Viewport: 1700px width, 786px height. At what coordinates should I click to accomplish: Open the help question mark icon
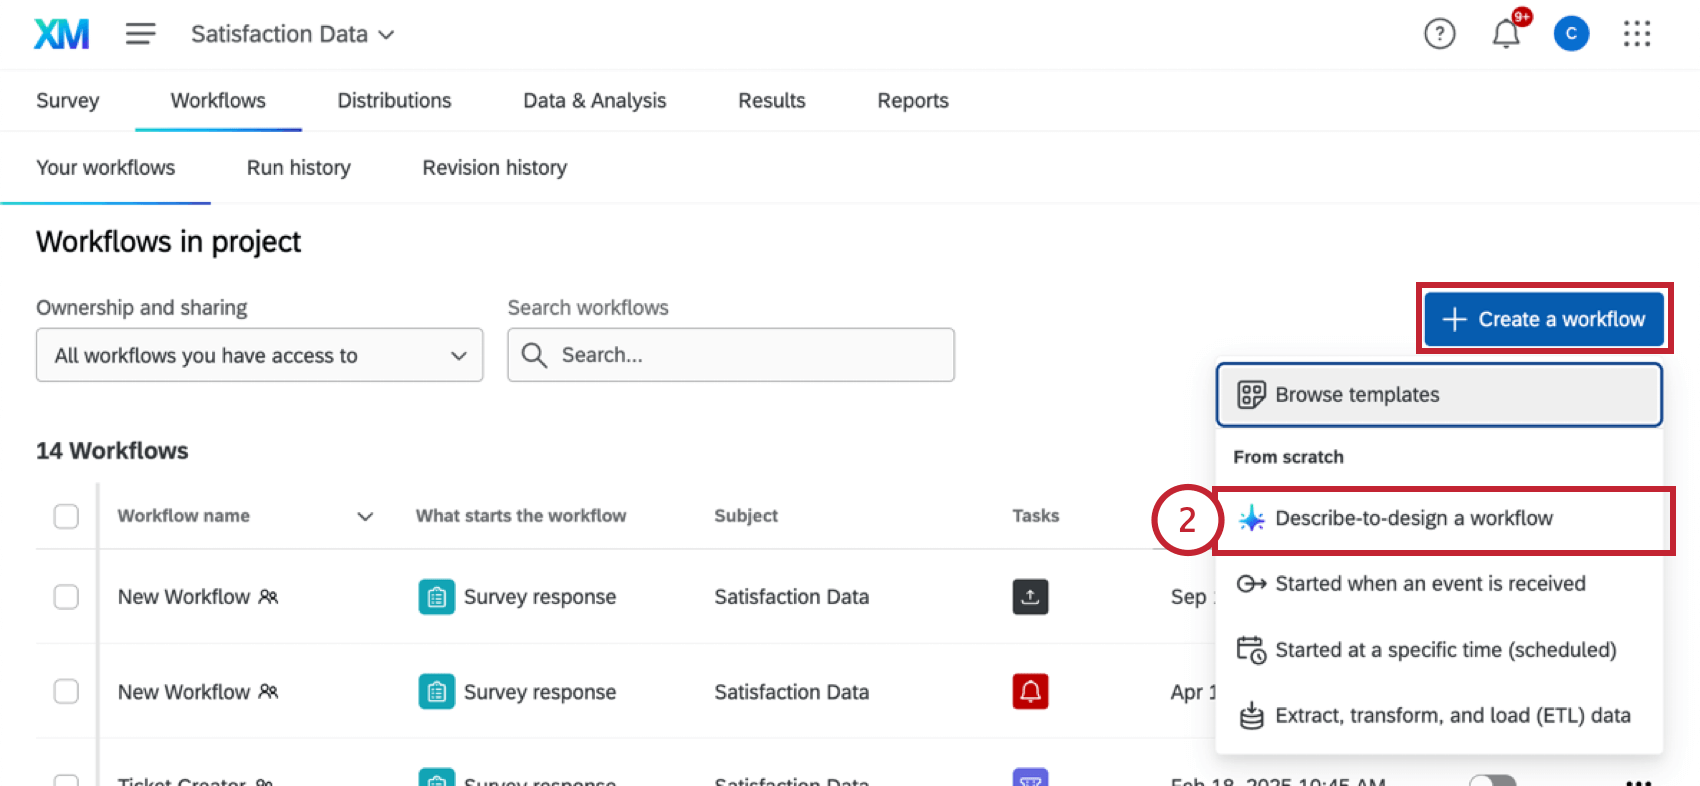(x=1439, y=34)
